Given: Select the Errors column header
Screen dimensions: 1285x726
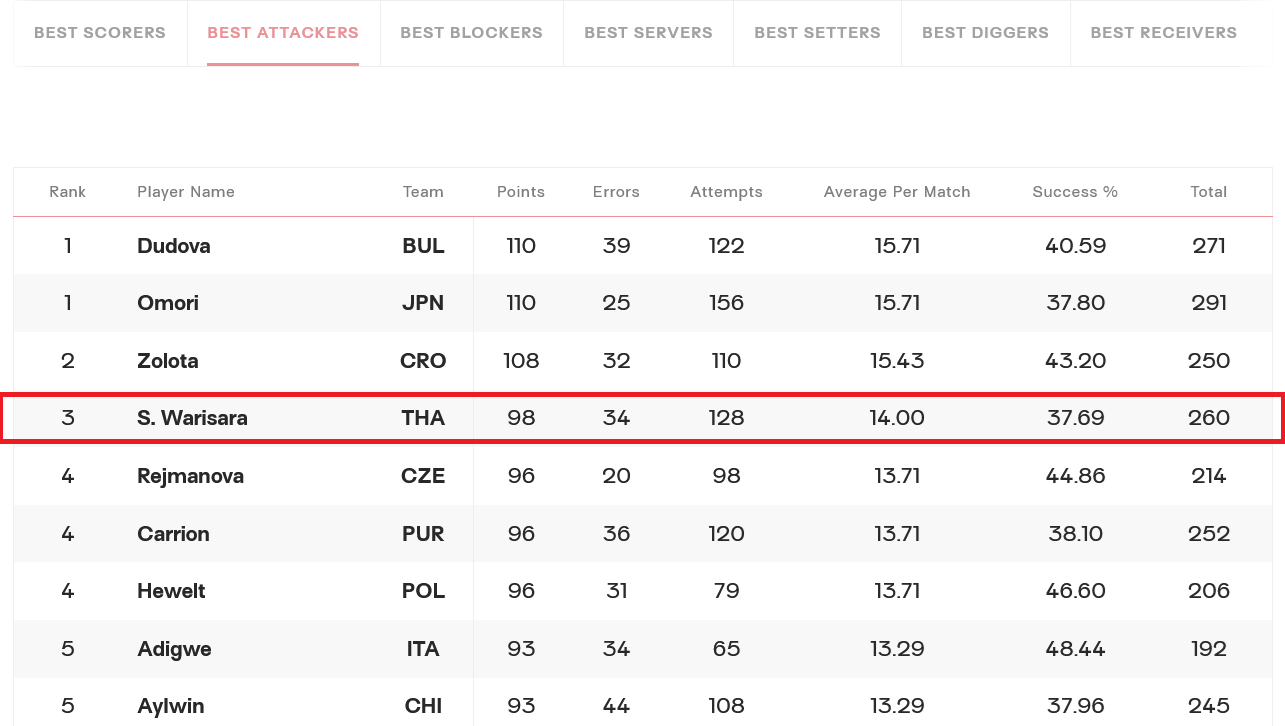Looking at the screenshot, I should point(616,192).
